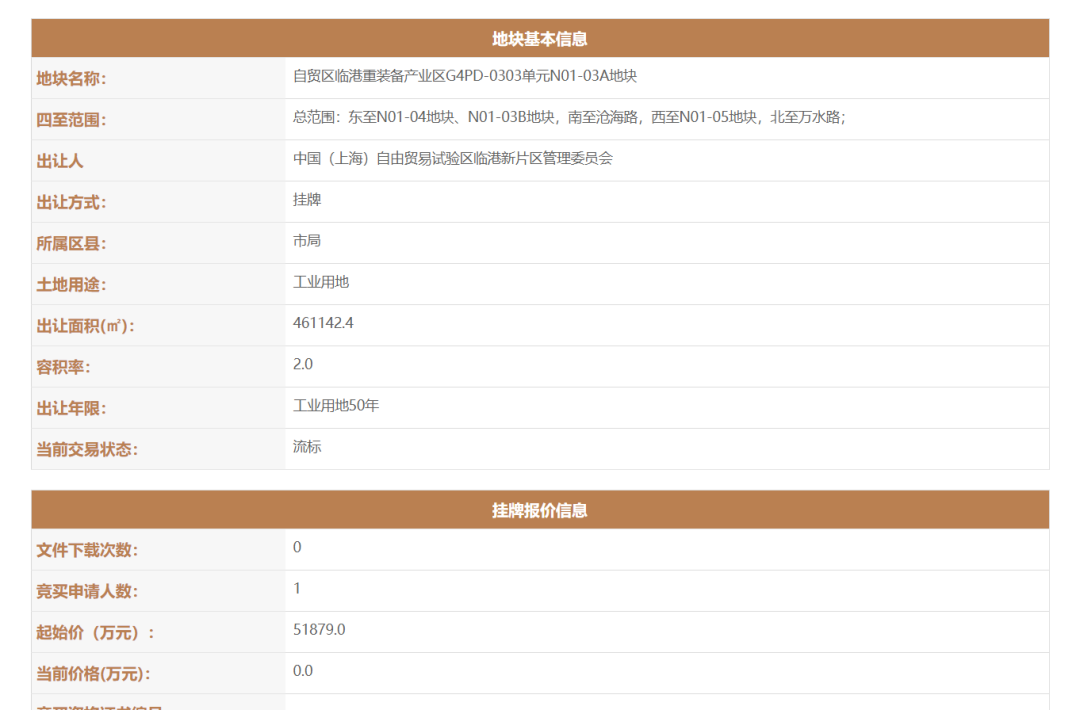1080x710 pixels.
Task: Click the current price value 0.0
Action: tap(303, 671)
